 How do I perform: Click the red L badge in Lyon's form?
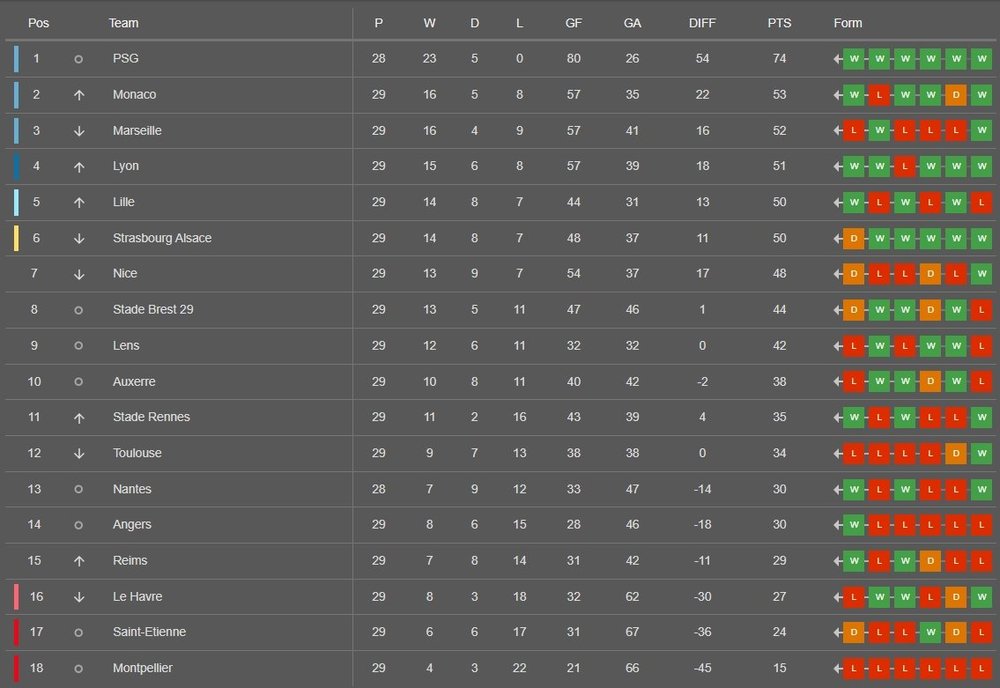tap(904, 166)
